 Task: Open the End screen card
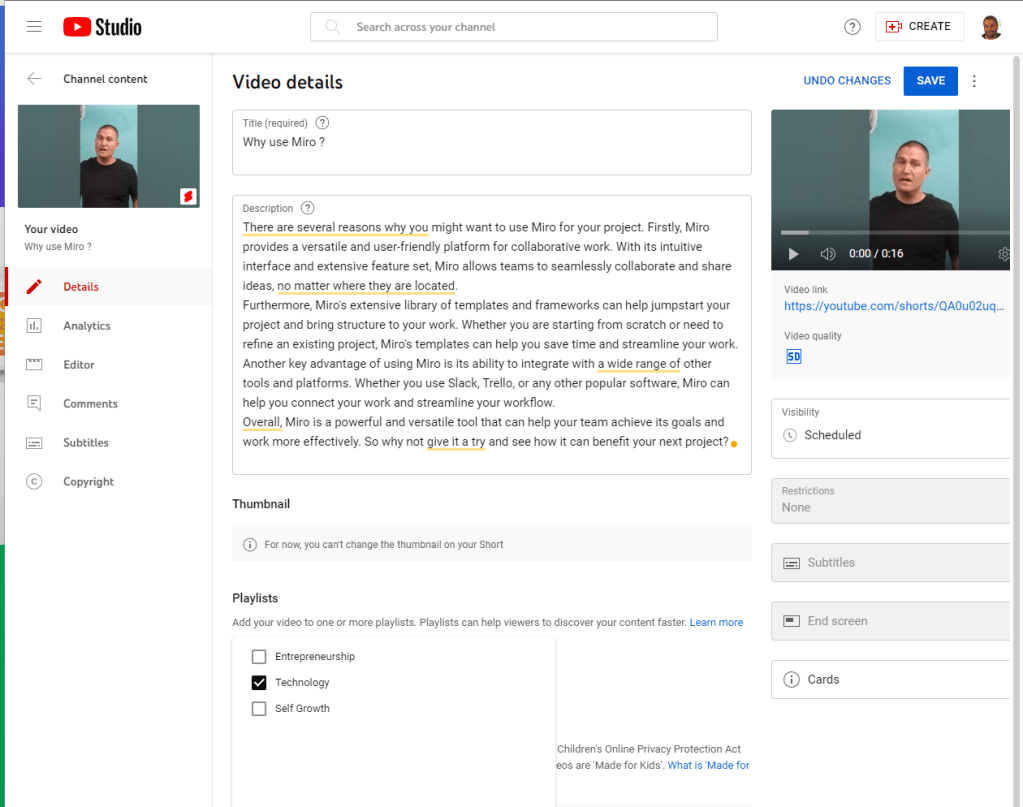click(x=891, y=621)
